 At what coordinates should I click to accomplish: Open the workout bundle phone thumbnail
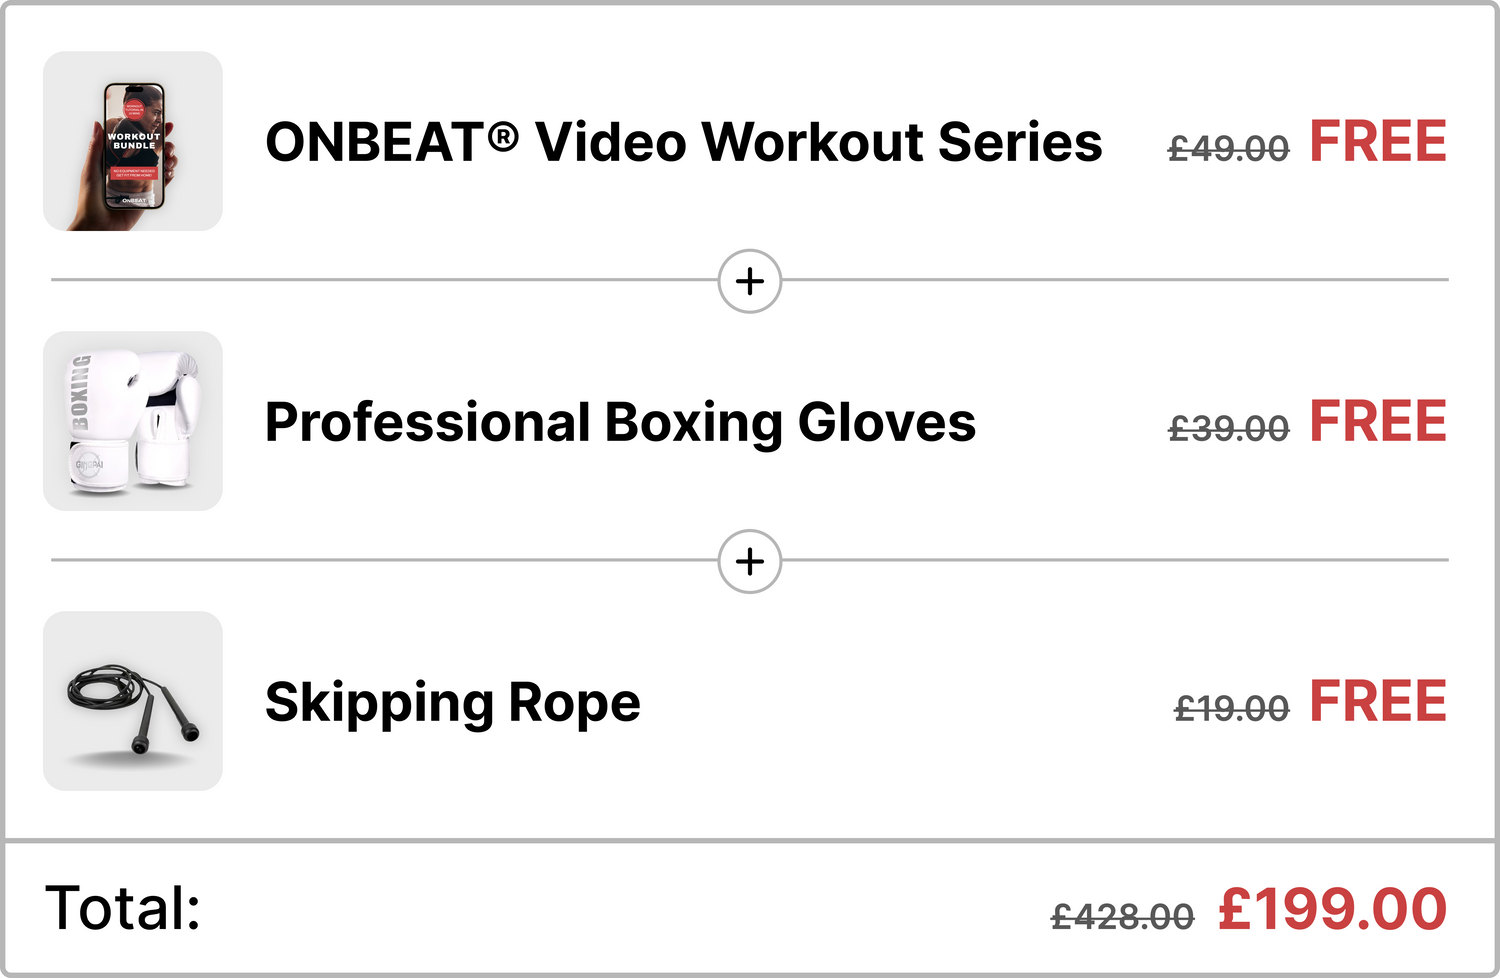133,141
